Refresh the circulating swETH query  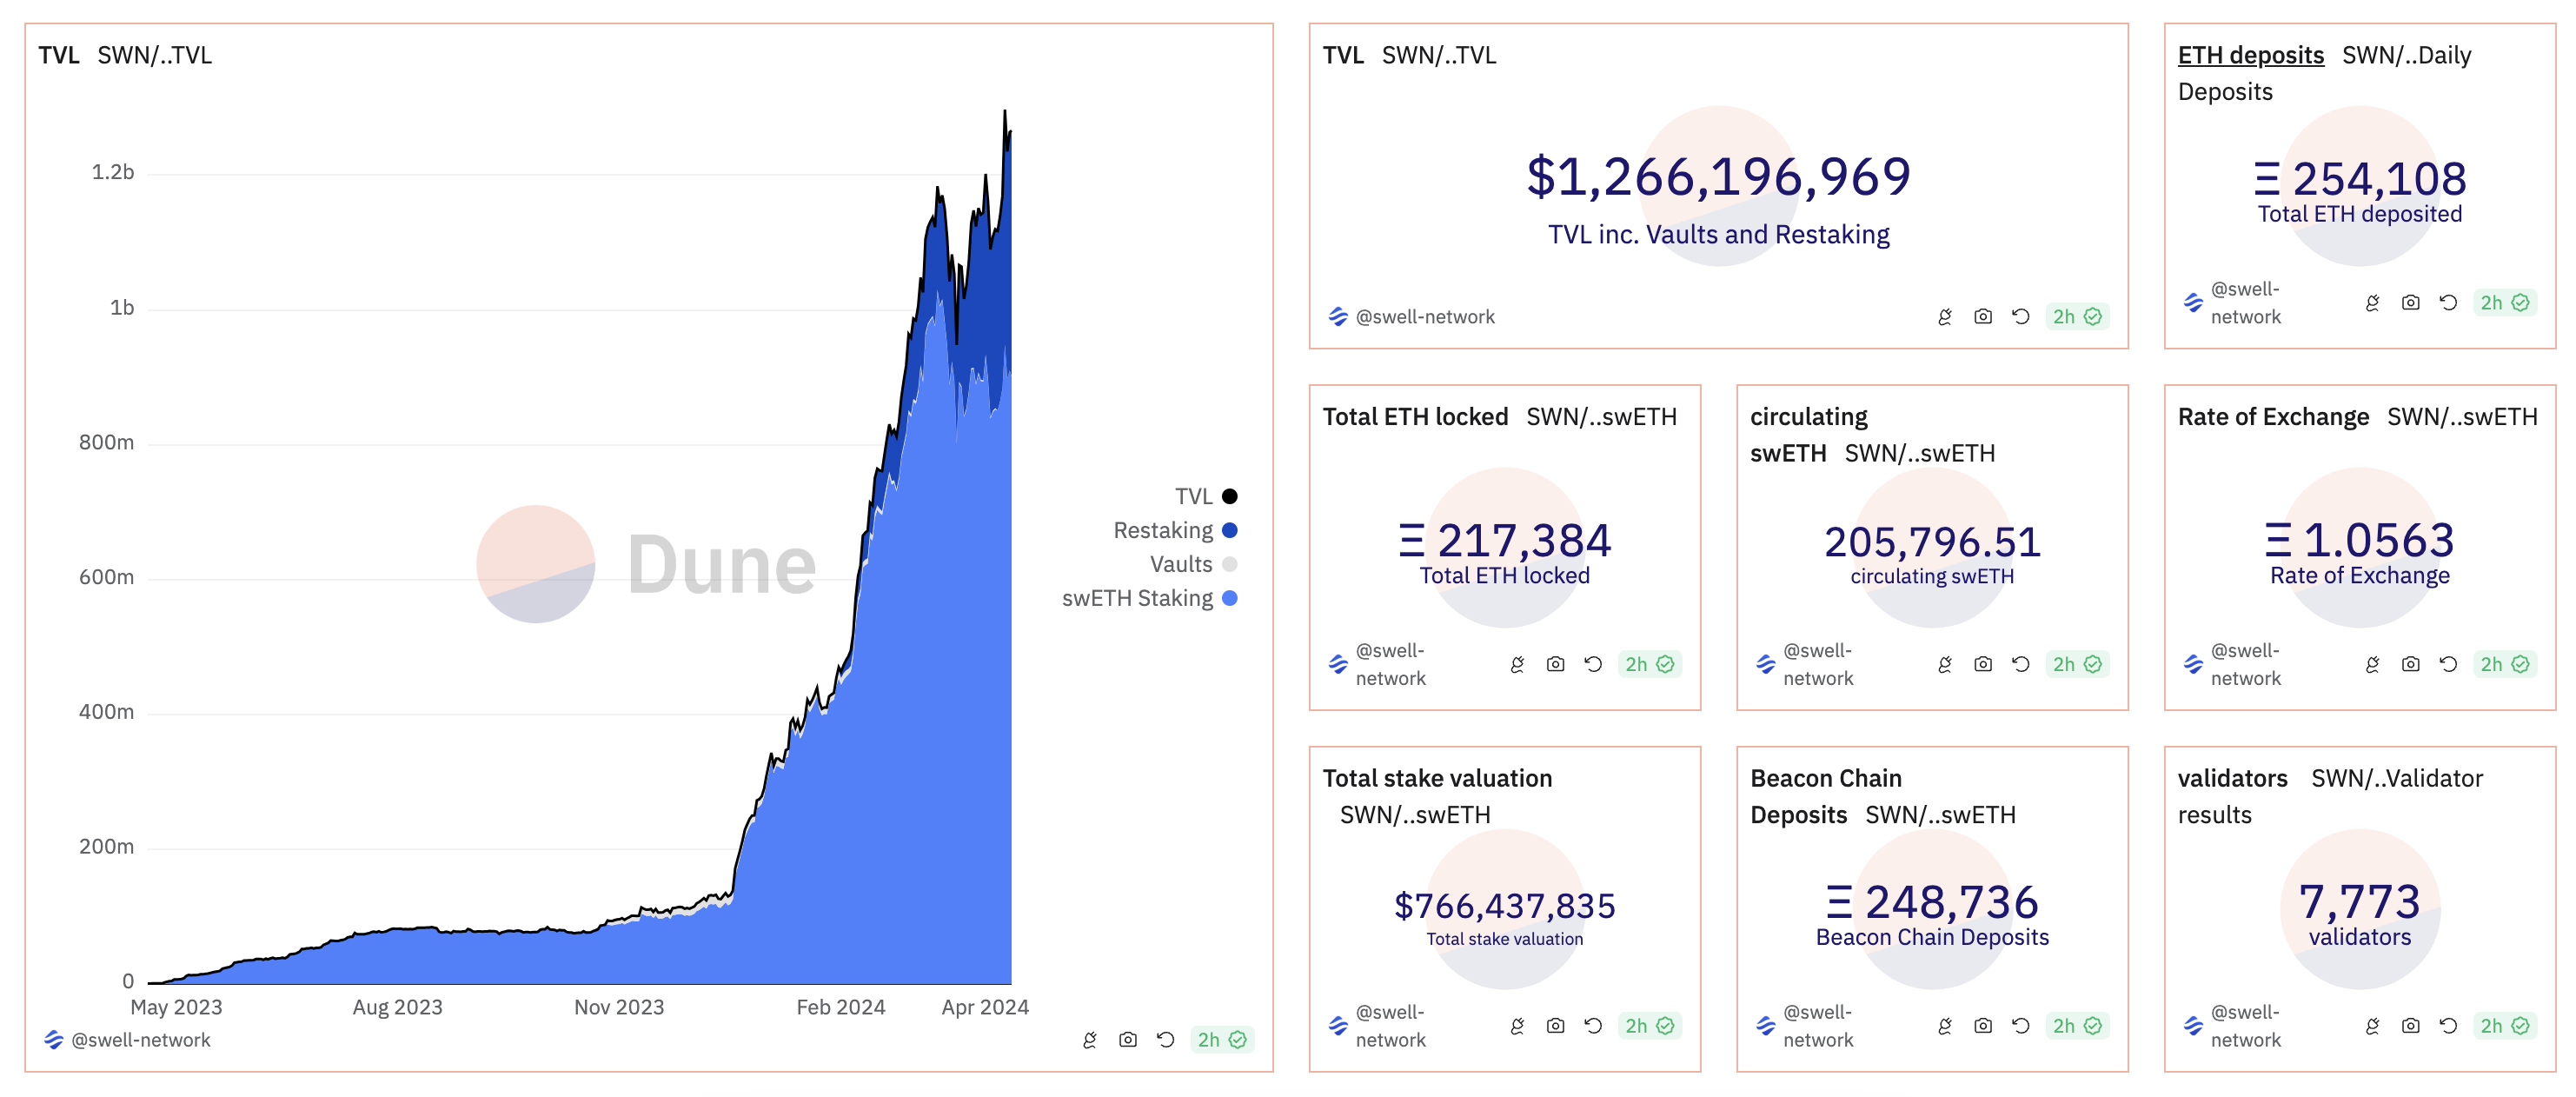coord(2020,664)
